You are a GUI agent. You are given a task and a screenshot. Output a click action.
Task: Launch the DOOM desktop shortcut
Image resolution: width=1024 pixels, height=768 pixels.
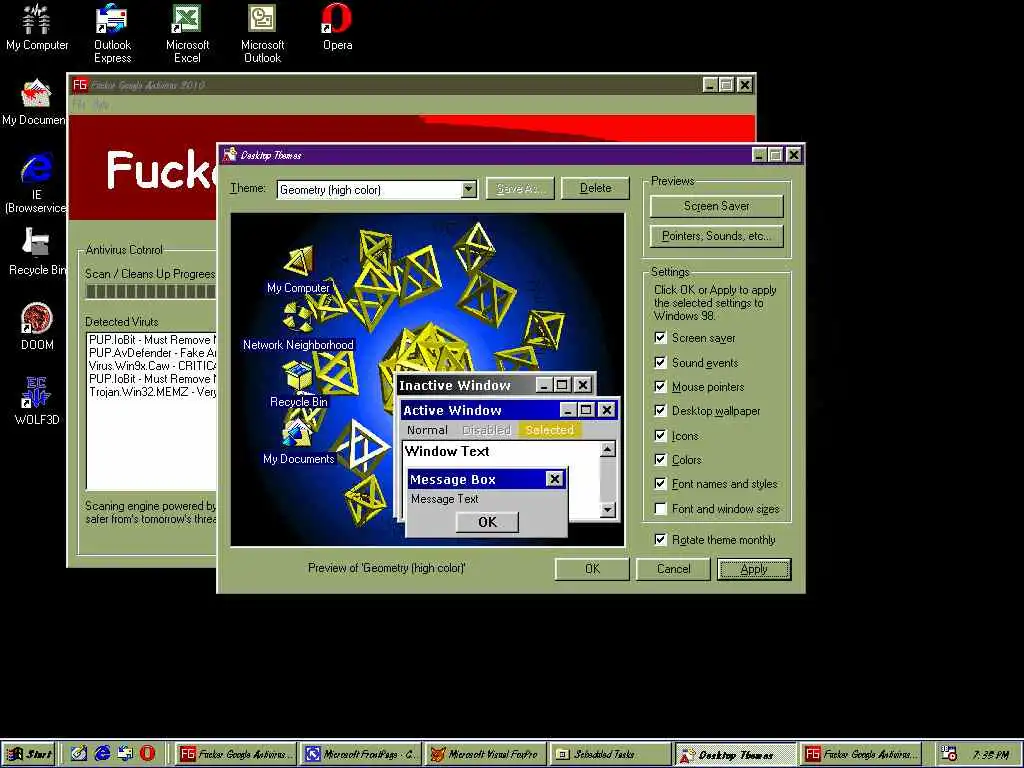coord(37,326)
